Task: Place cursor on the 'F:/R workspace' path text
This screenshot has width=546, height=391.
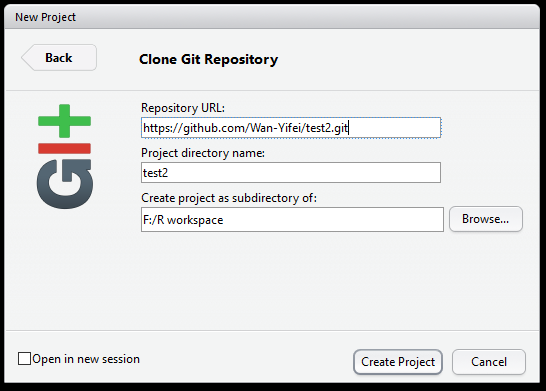Action: point(183,220)
